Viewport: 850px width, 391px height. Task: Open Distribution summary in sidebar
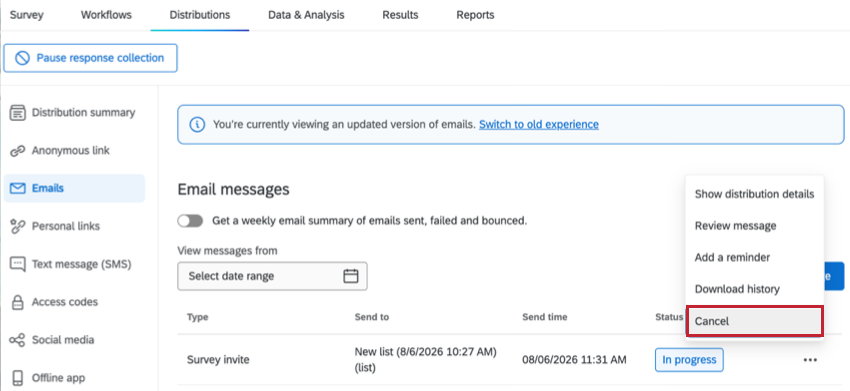74,113
